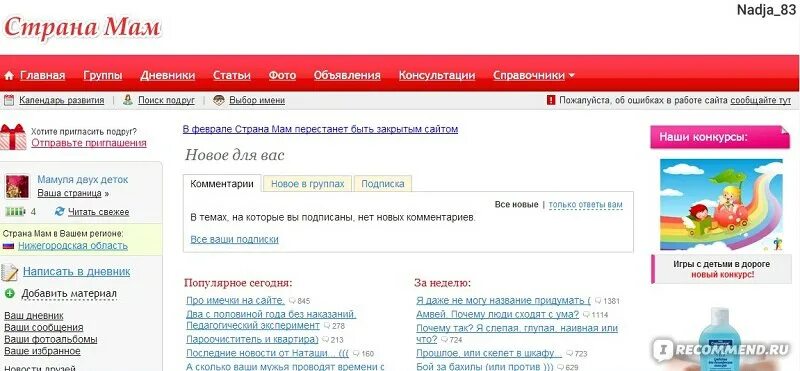The width and height of the screenshot is (800, 371).
Task: Click the green plus Добавить материал icon
Action: point(9,293)
